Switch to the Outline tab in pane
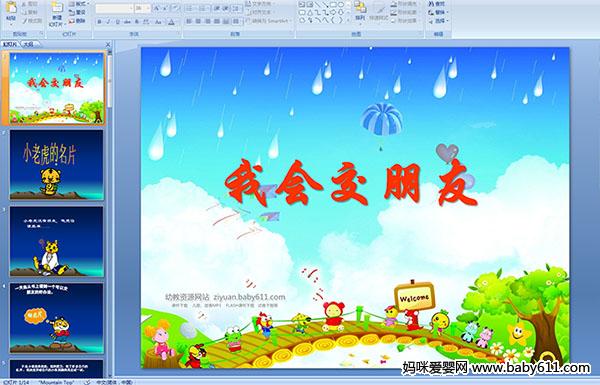 (29, 44)
